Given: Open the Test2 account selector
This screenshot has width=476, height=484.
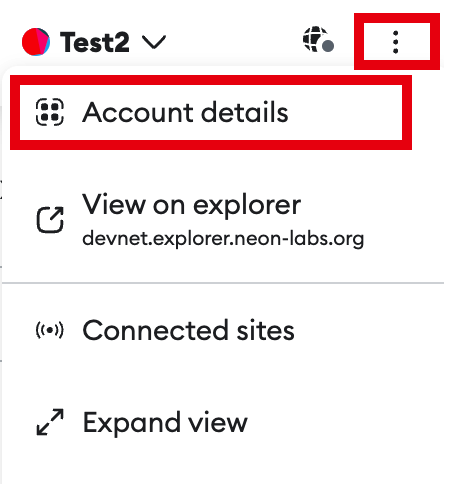Looking at the screenshot, I should 94,42.
